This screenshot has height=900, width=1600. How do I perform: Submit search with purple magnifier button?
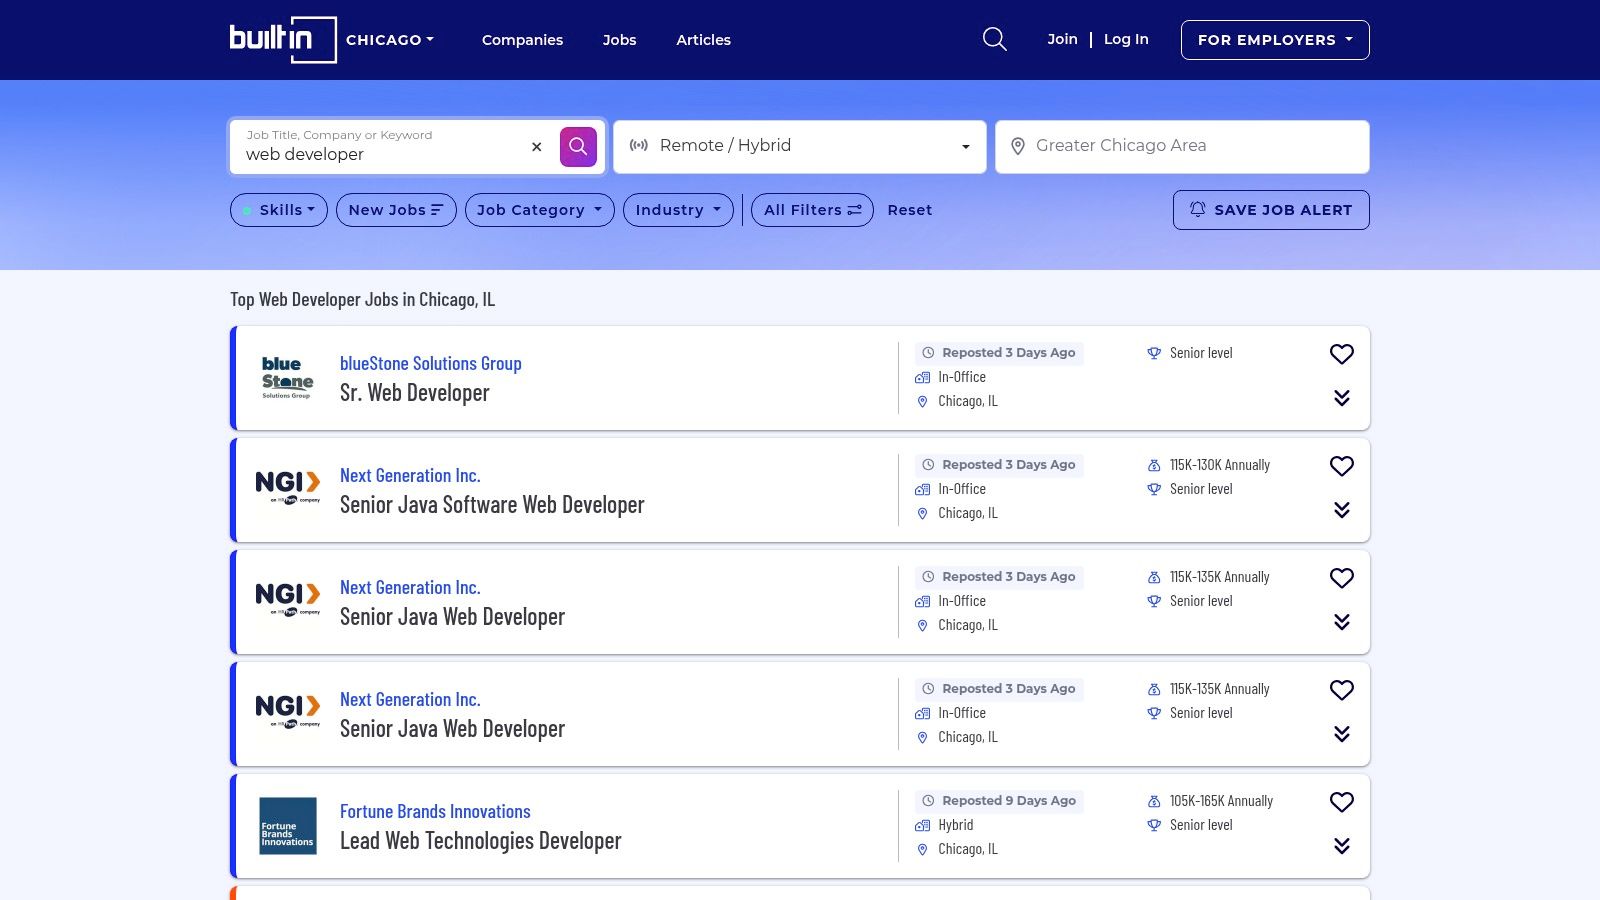(x=578, y=147)
